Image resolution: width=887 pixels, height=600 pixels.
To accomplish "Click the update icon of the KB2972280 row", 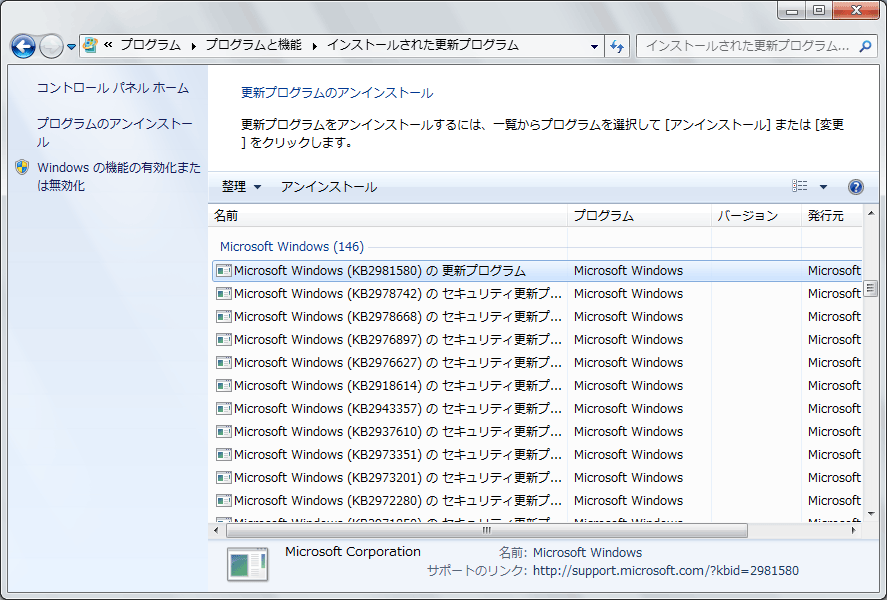I will click(x=224, y=500).
